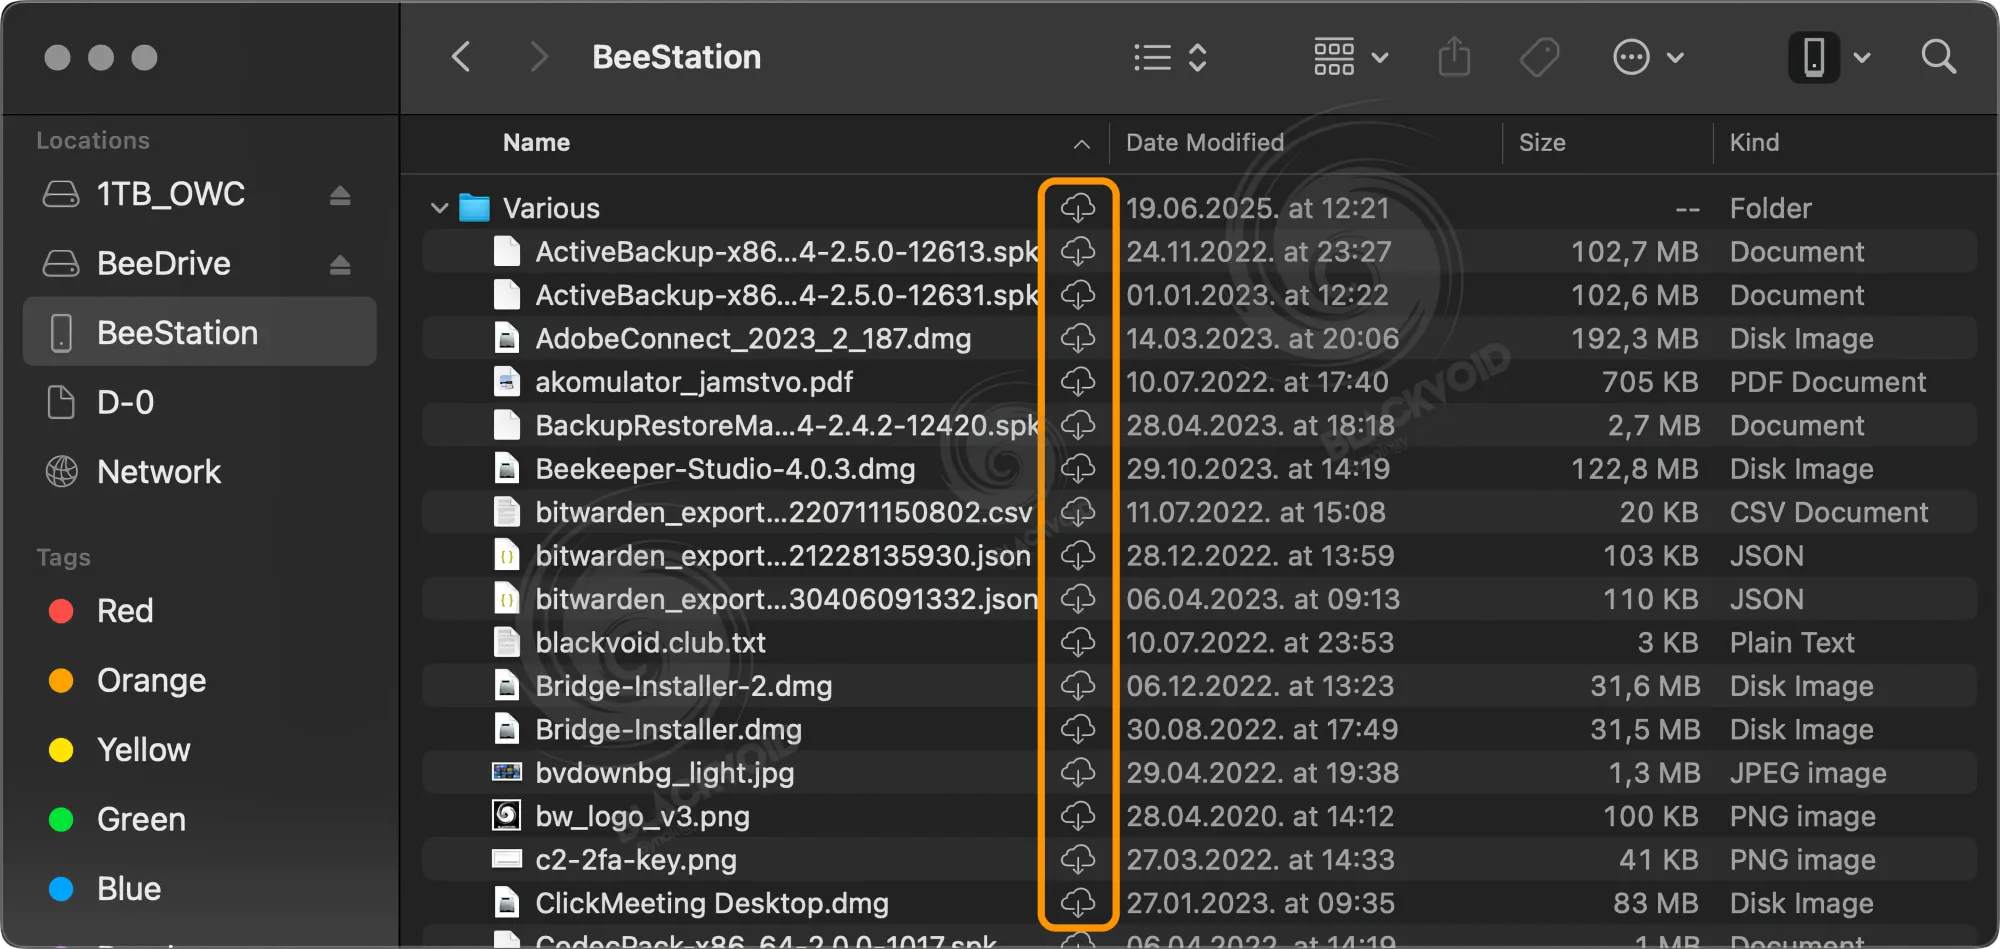Select BeeDrive in the sidebar

(199, 264)
